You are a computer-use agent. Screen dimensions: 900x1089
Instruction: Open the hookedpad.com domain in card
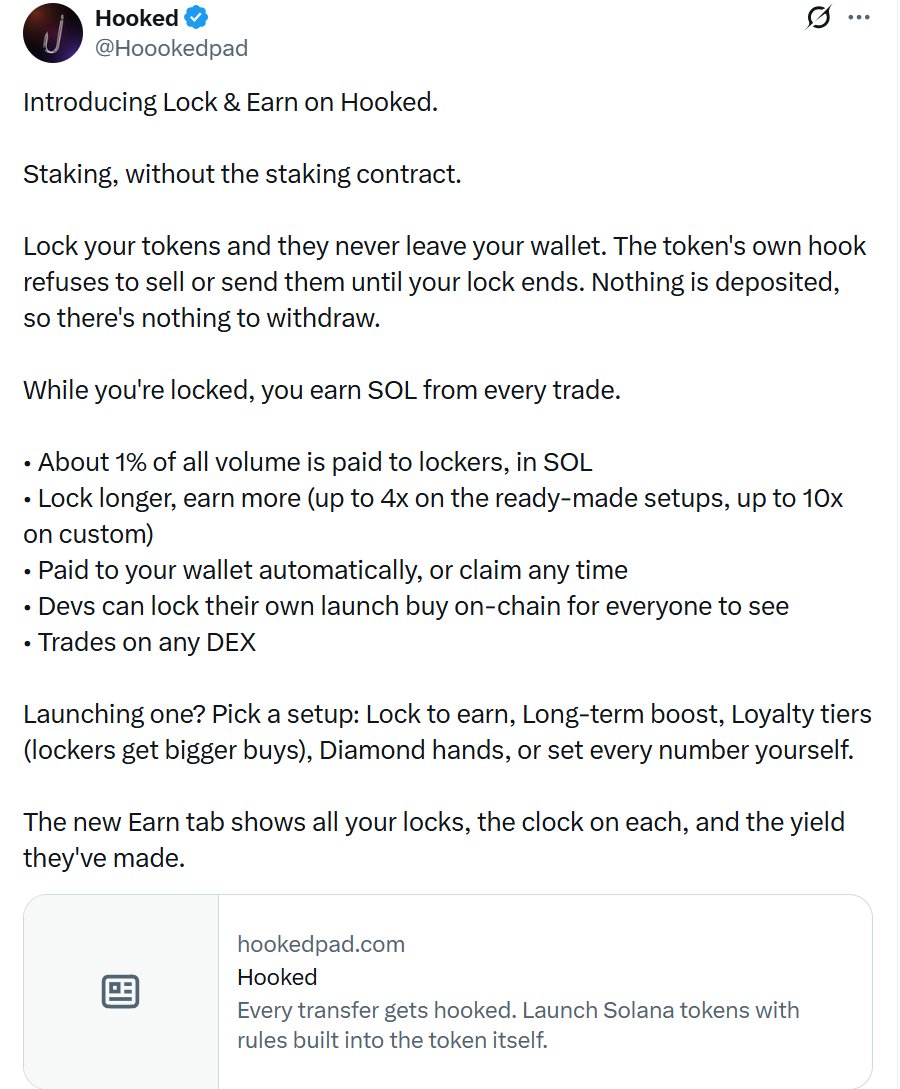[x=321, y=944]
